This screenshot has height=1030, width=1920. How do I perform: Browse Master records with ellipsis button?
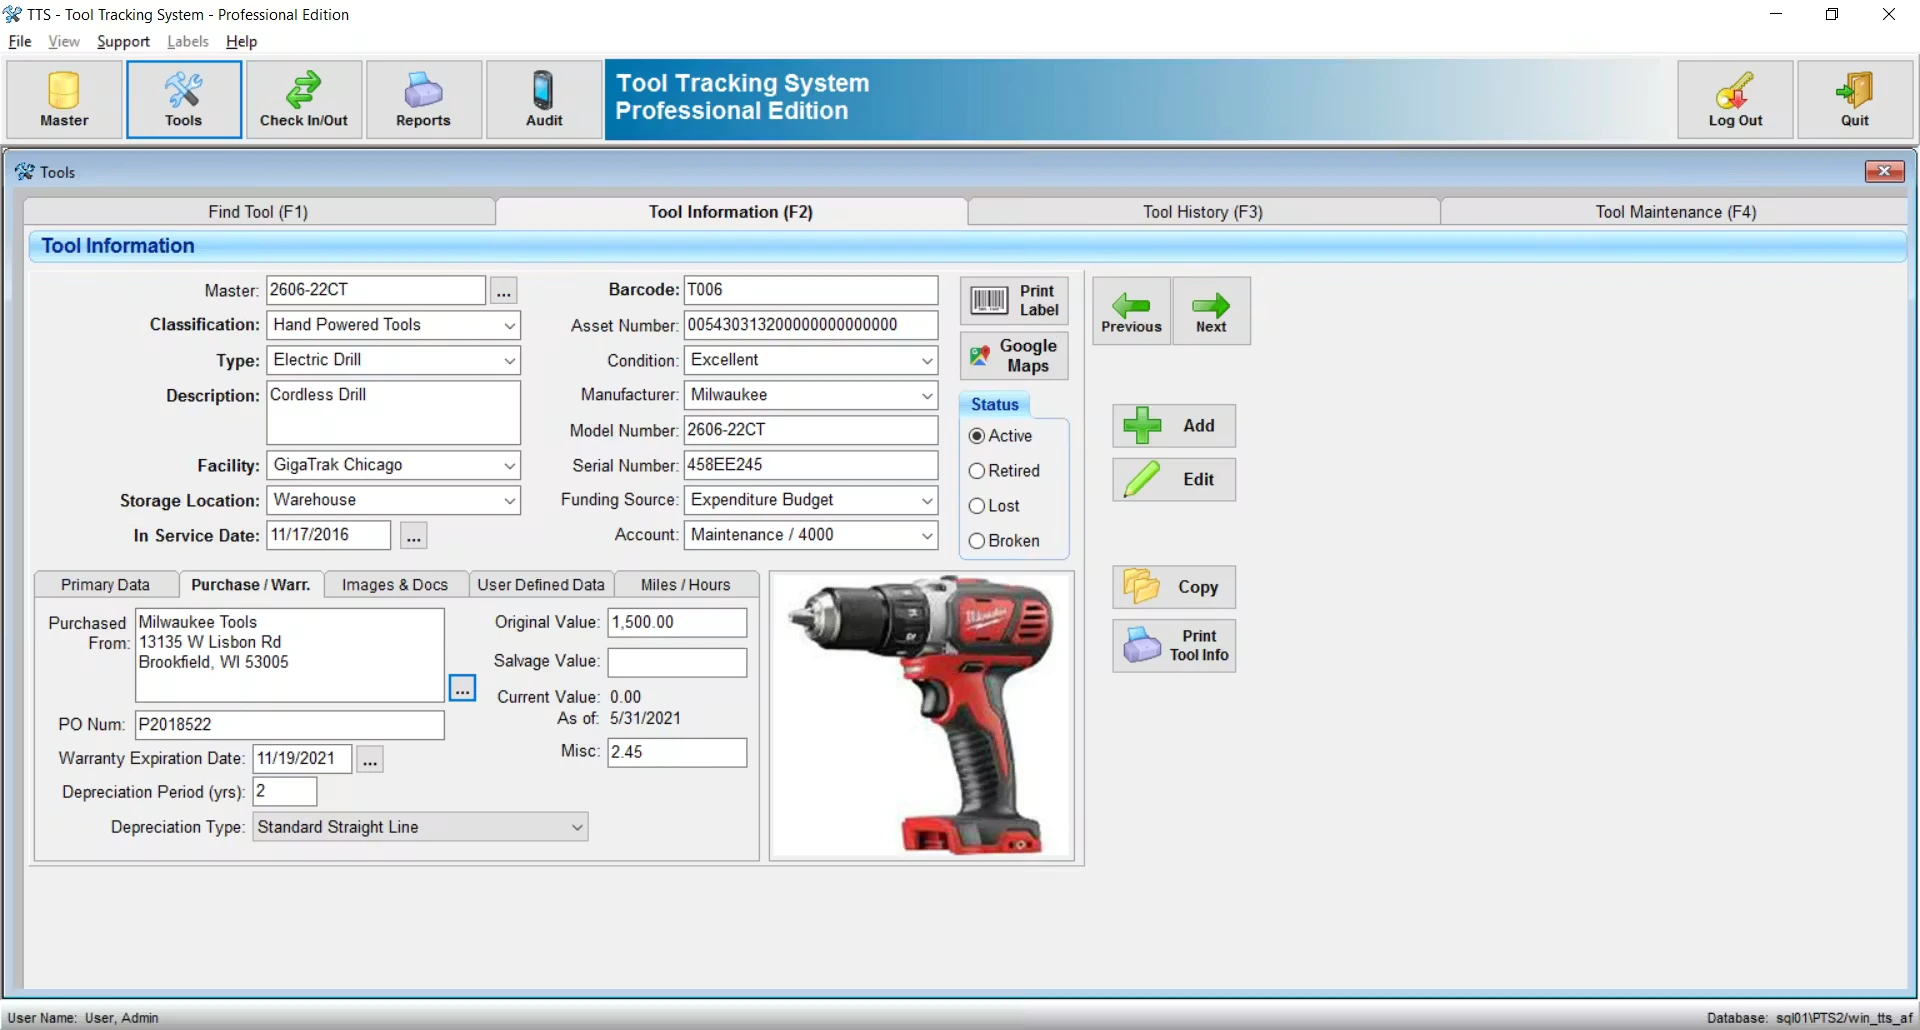point(504,291)
